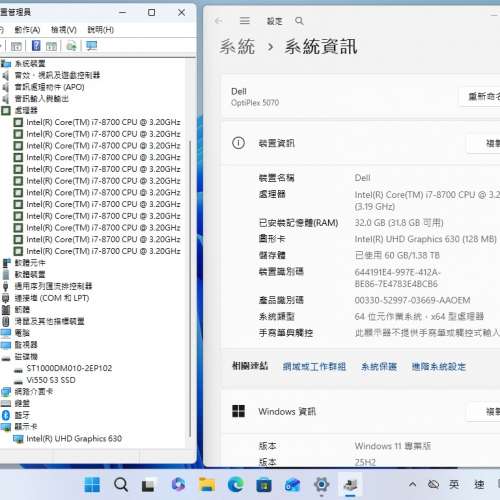The width and height of the screenshot is (500, 500).
Task: Open Microsoft Store from the taskbar
Action: point(264,485)
